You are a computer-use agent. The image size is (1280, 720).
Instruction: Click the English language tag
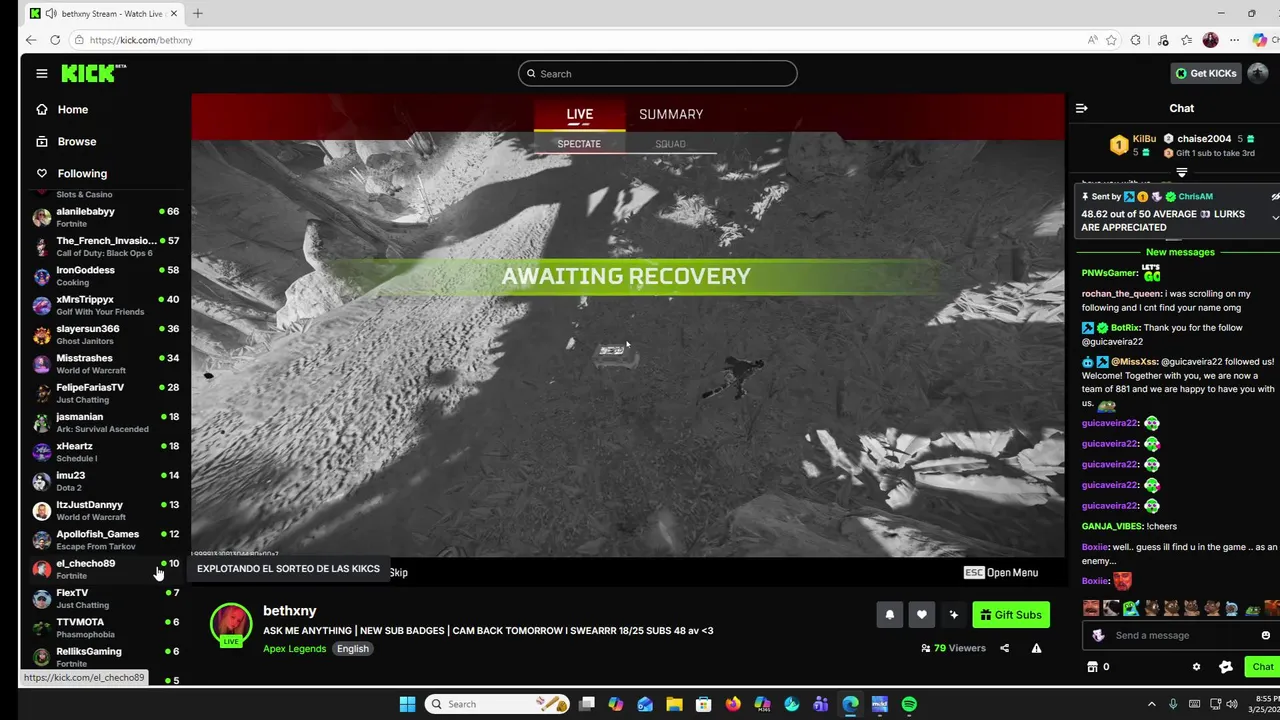point(353,648)
